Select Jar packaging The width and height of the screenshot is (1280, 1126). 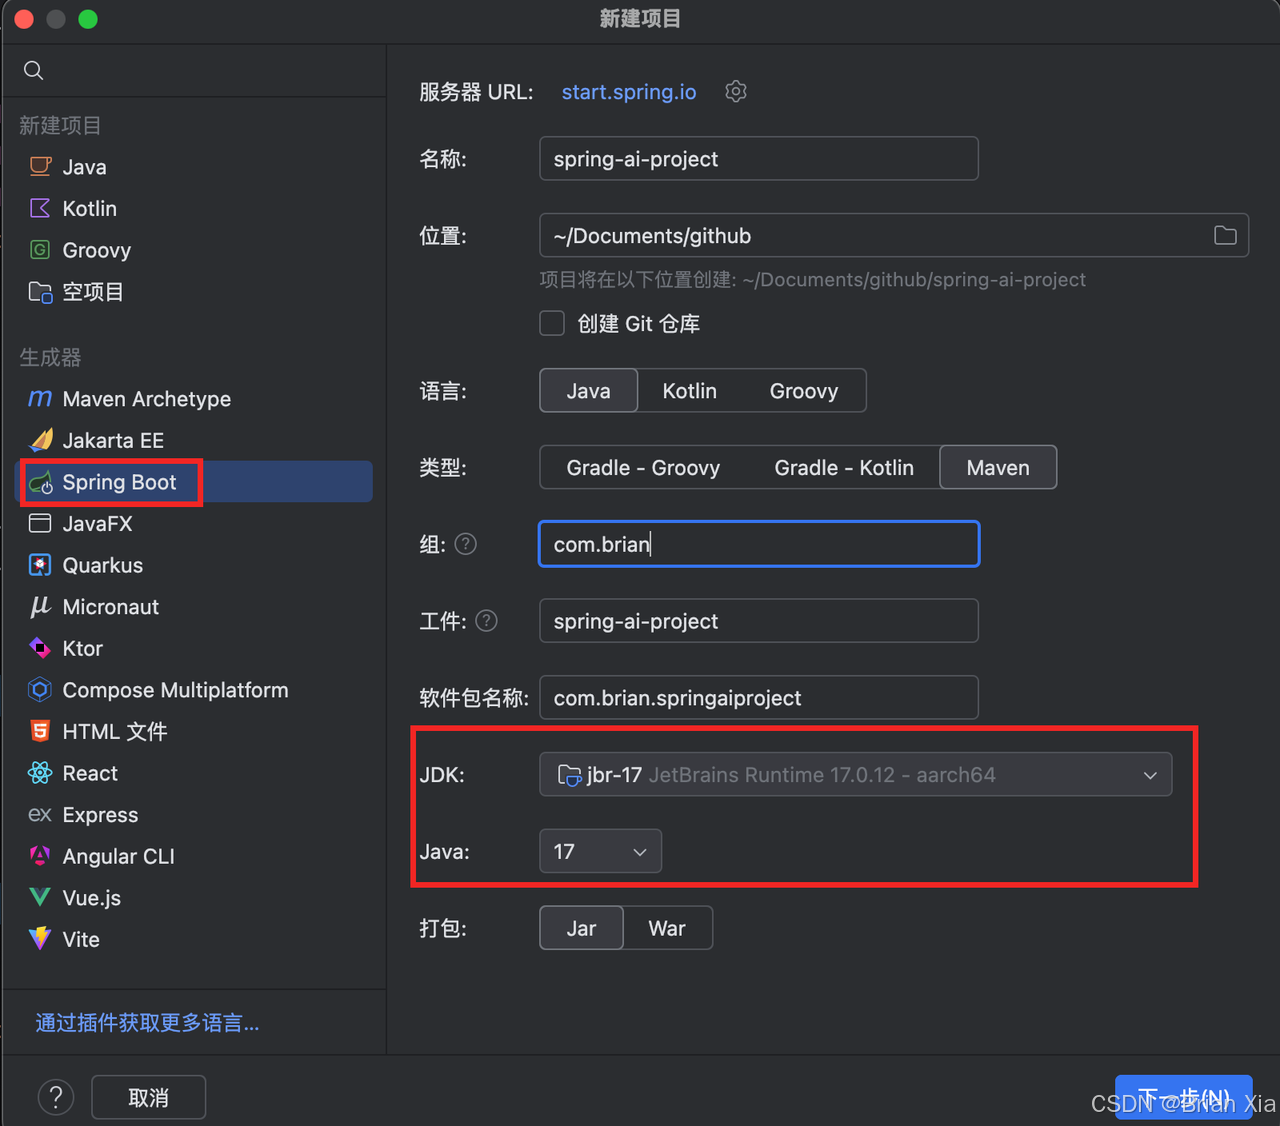coord(581,928)
